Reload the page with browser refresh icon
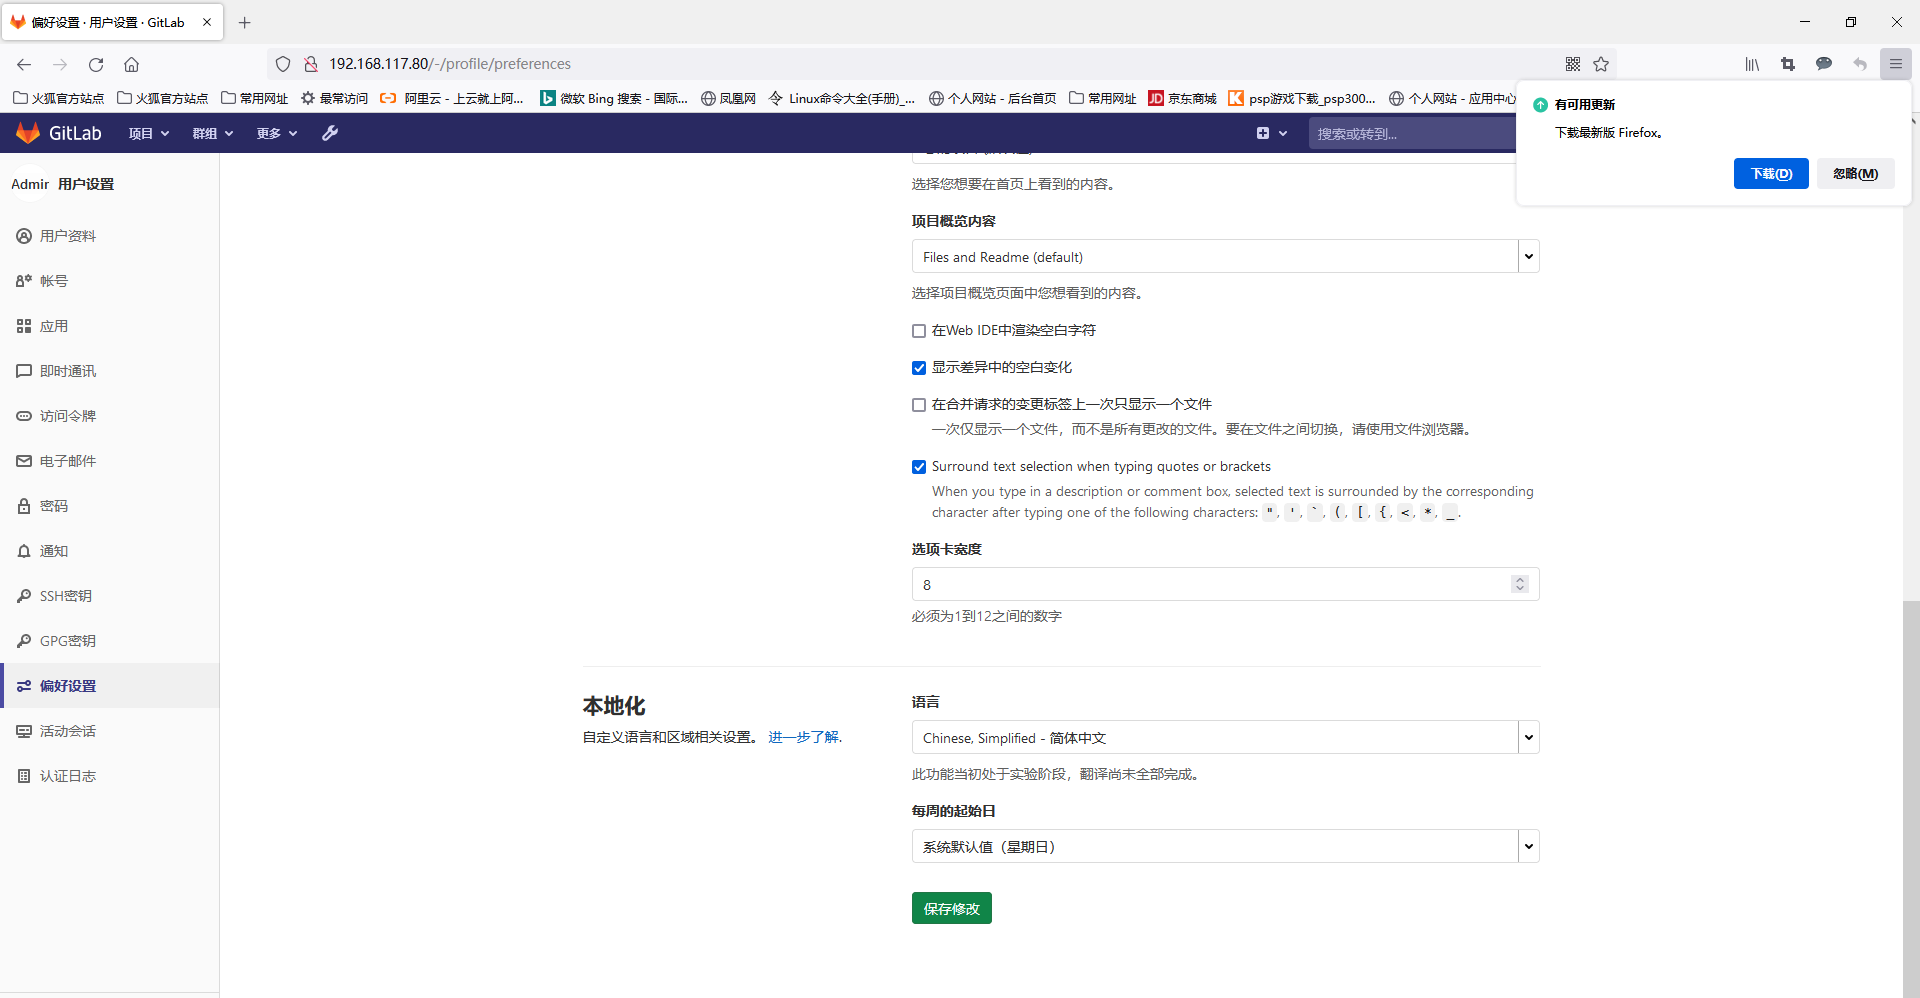This screenshot has width=1920, height=998. 96,64
